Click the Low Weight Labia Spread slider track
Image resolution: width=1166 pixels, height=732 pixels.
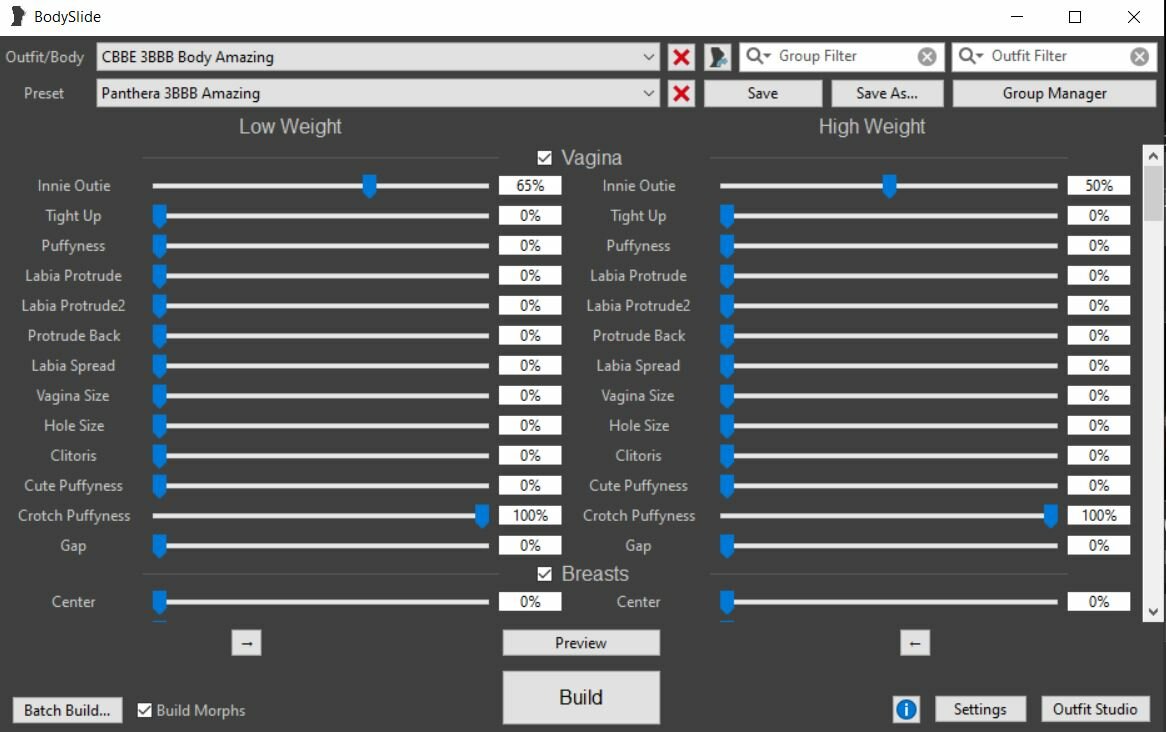tap(321, 365)
